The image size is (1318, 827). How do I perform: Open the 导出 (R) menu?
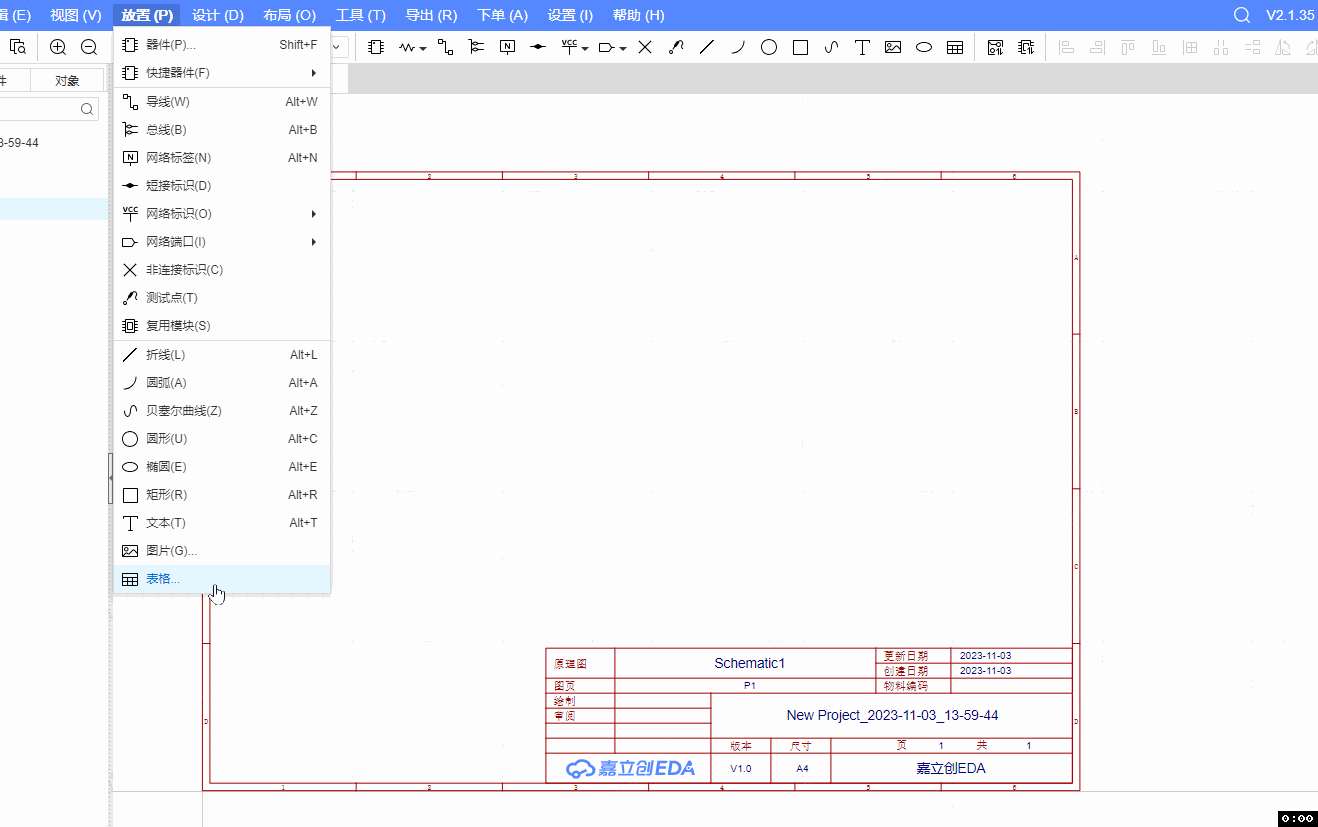[431, 15]
